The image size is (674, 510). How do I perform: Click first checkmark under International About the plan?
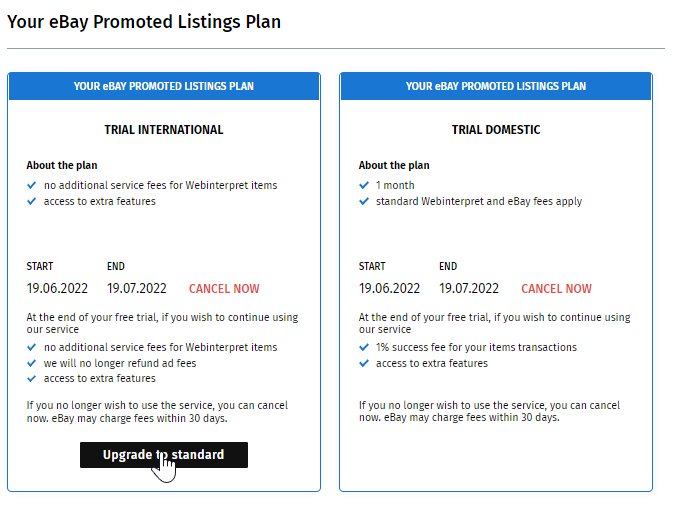click(31, 185)
